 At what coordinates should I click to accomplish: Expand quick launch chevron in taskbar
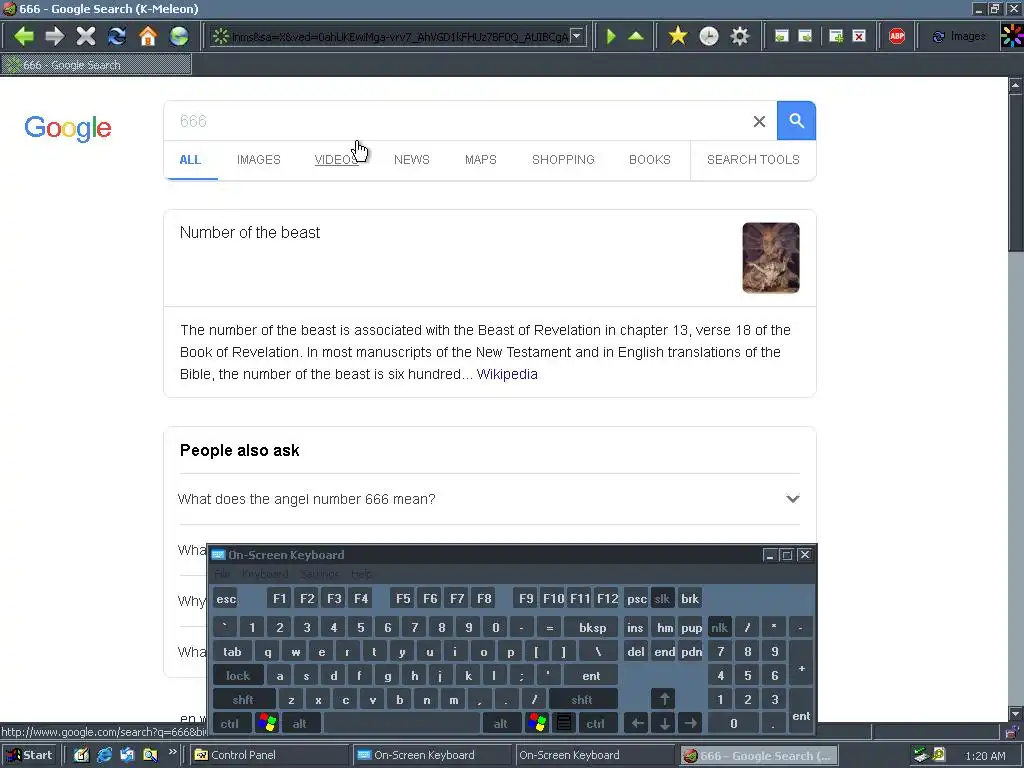[x=172, y=752]
